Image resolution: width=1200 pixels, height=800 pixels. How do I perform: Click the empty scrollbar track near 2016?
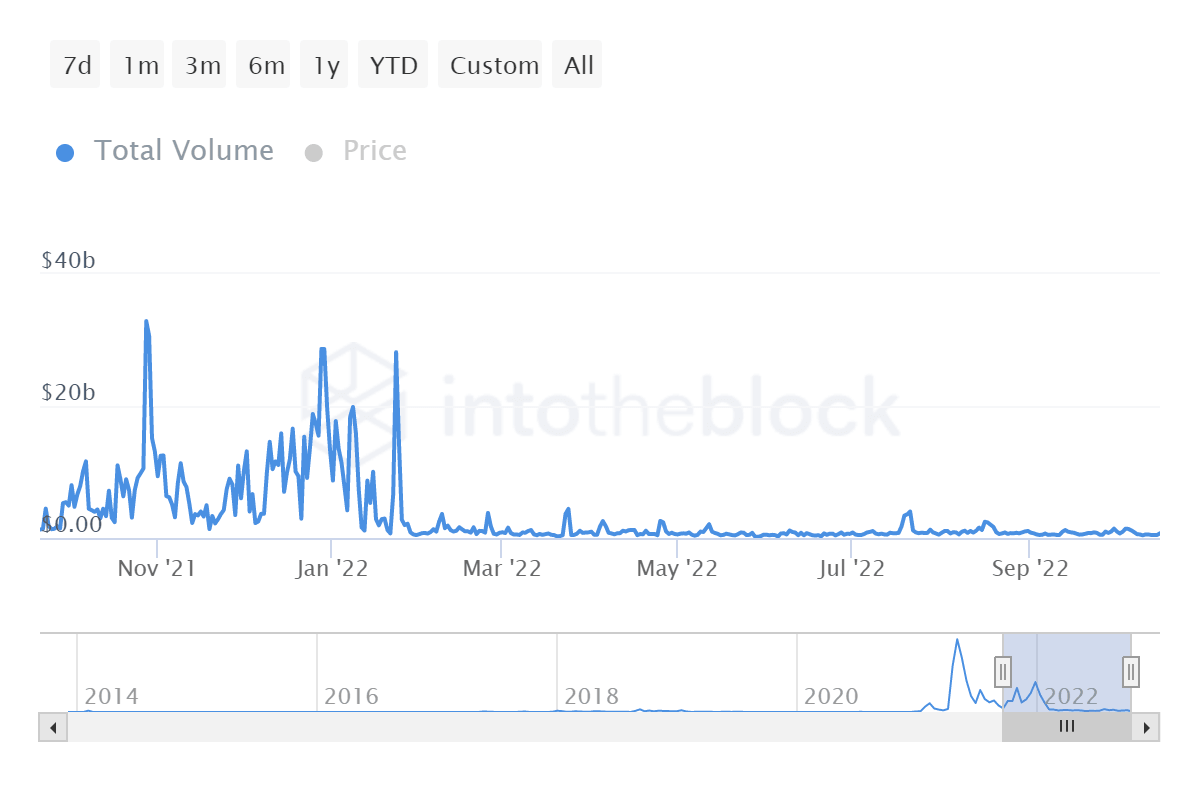pyautogui.click(x=330, y=727)
